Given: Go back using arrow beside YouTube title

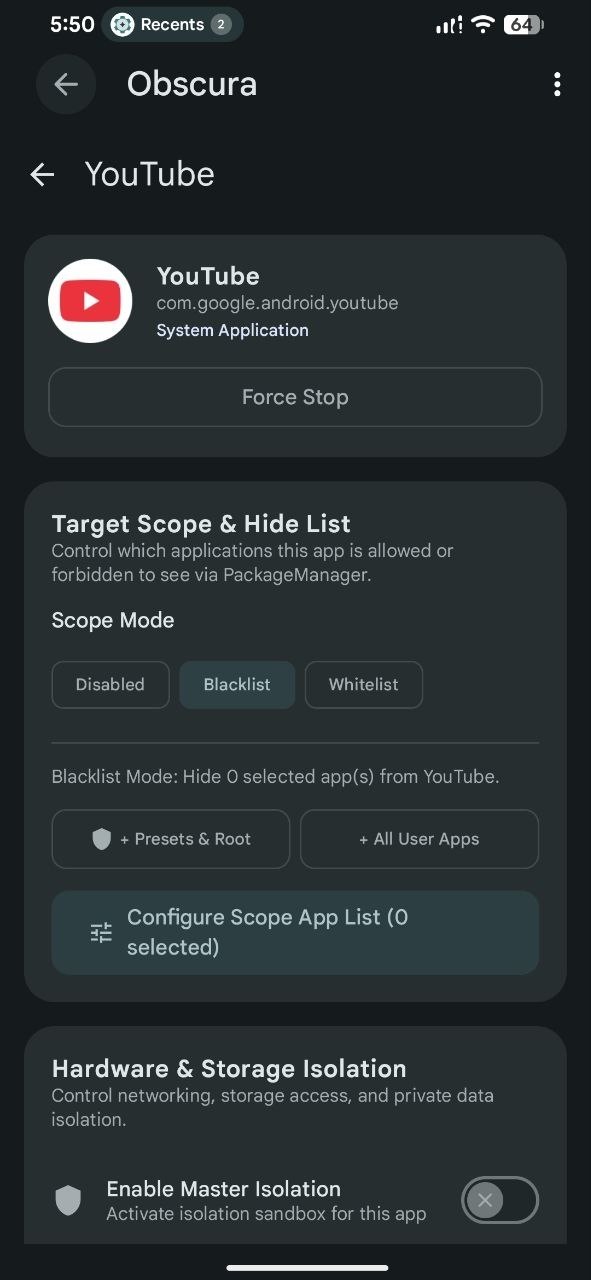Looking at the screenshot, I should click(x=42, y=175).
